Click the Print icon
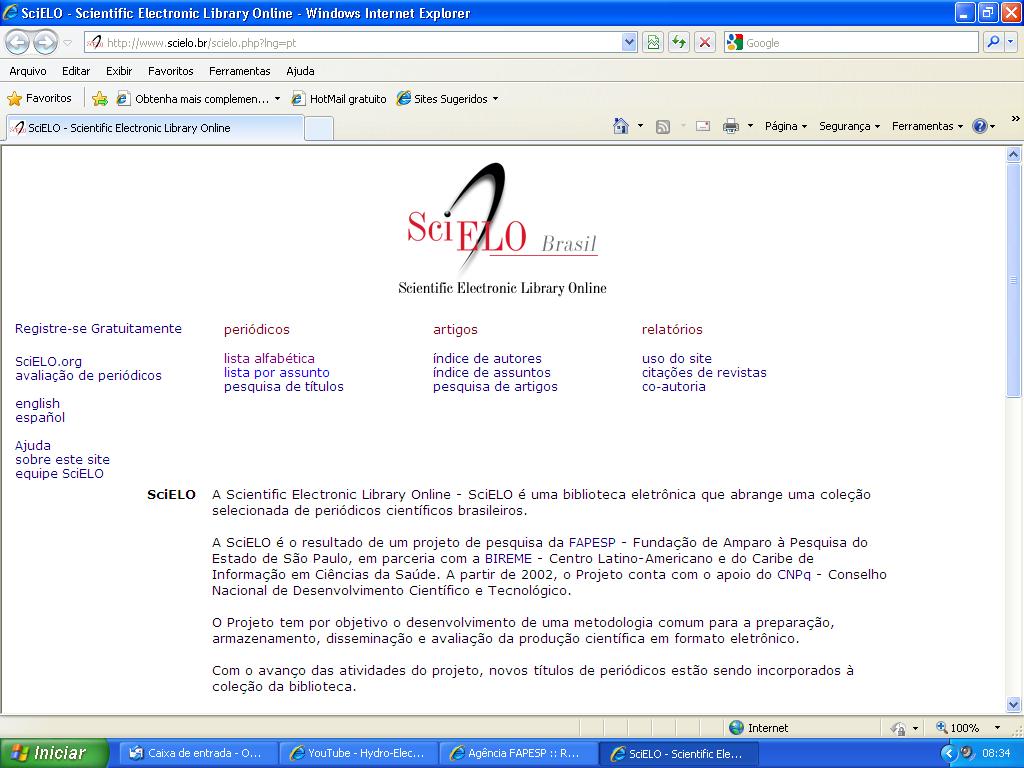Image resolution: width=1024 pixels, height=768 pixels. (731, 126)
